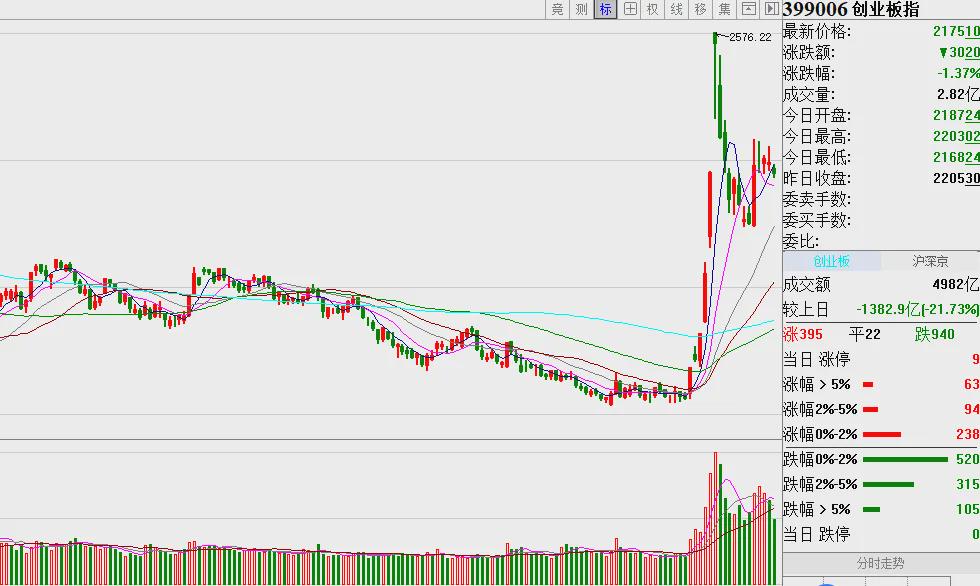The width and height of the screenshot is (980, 586).
Task: Collapse the side panel arrow icon
Action: pos(771,9)
